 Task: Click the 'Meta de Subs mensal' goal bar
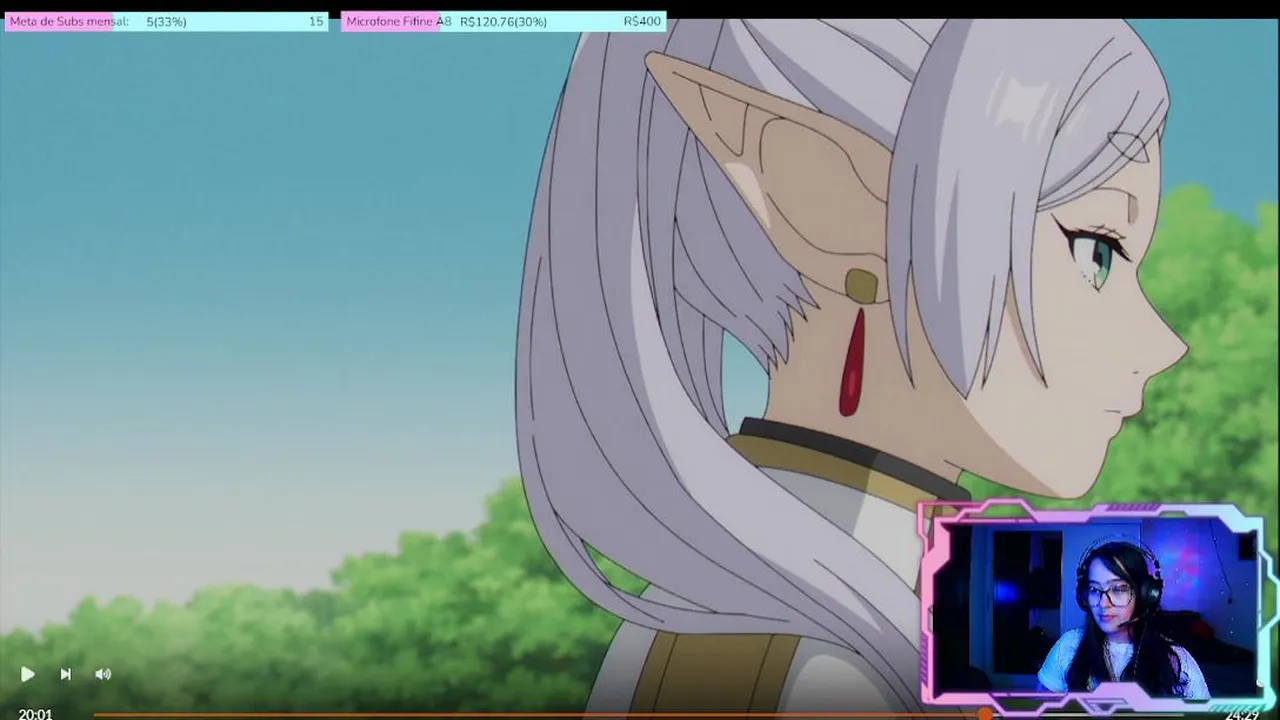[166, 21]
